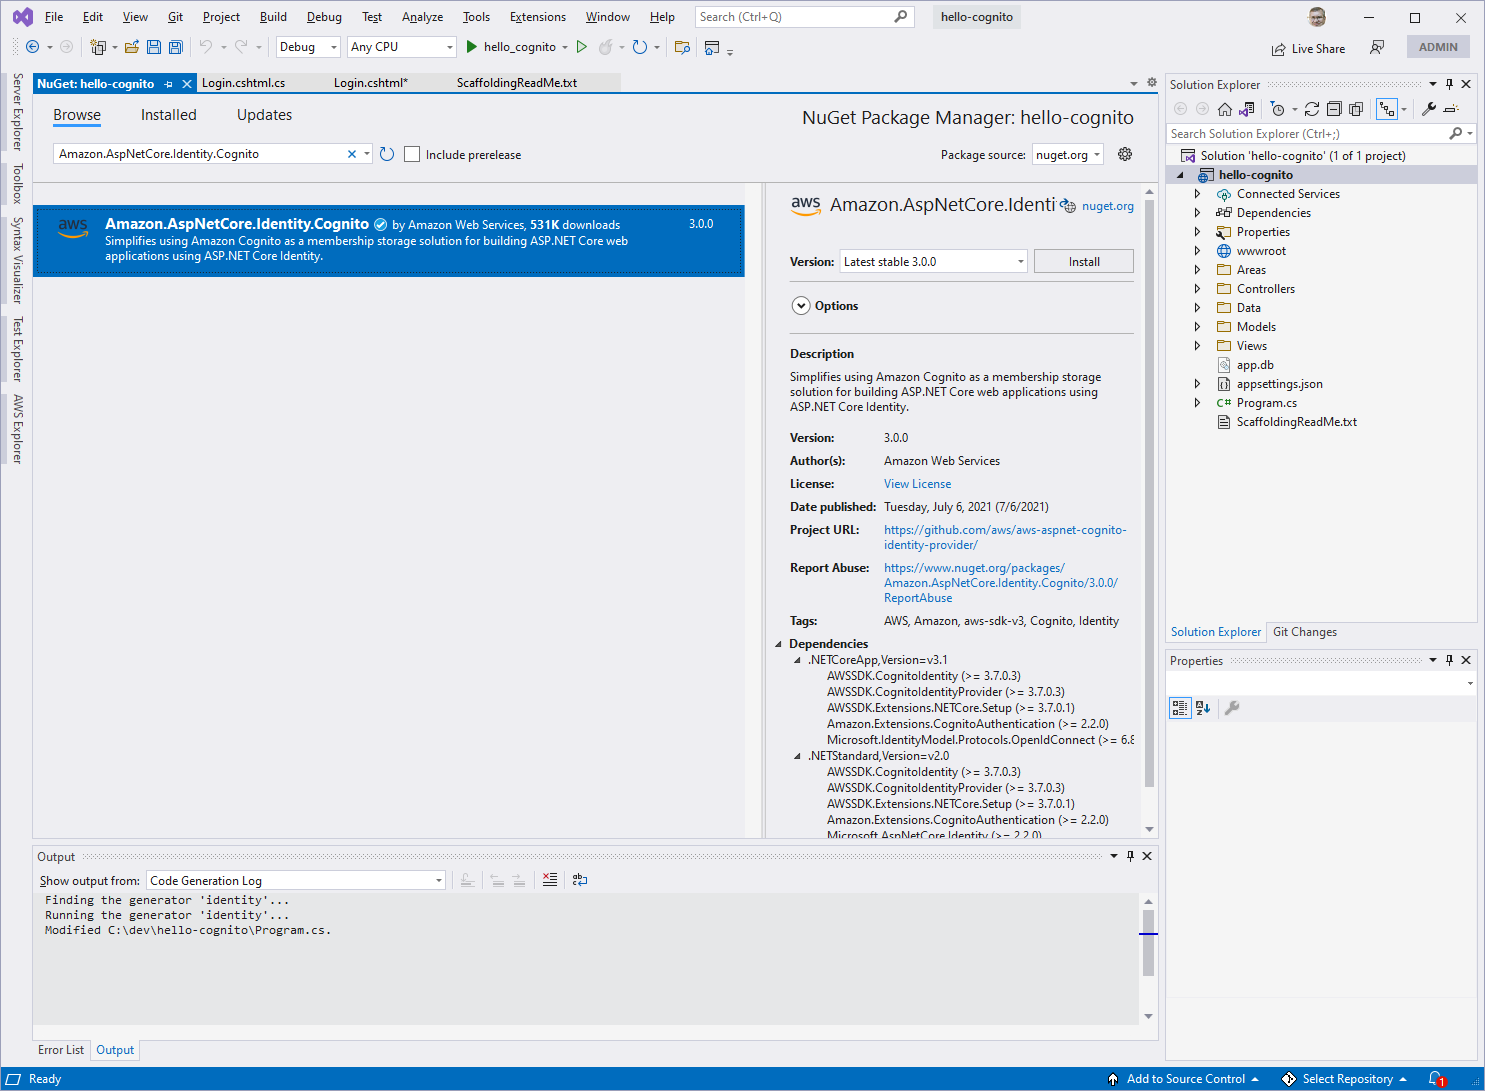The image size is (1485, 1091).
Task: Click Add to Source Control in status bar
Action: (1184, 1079)
